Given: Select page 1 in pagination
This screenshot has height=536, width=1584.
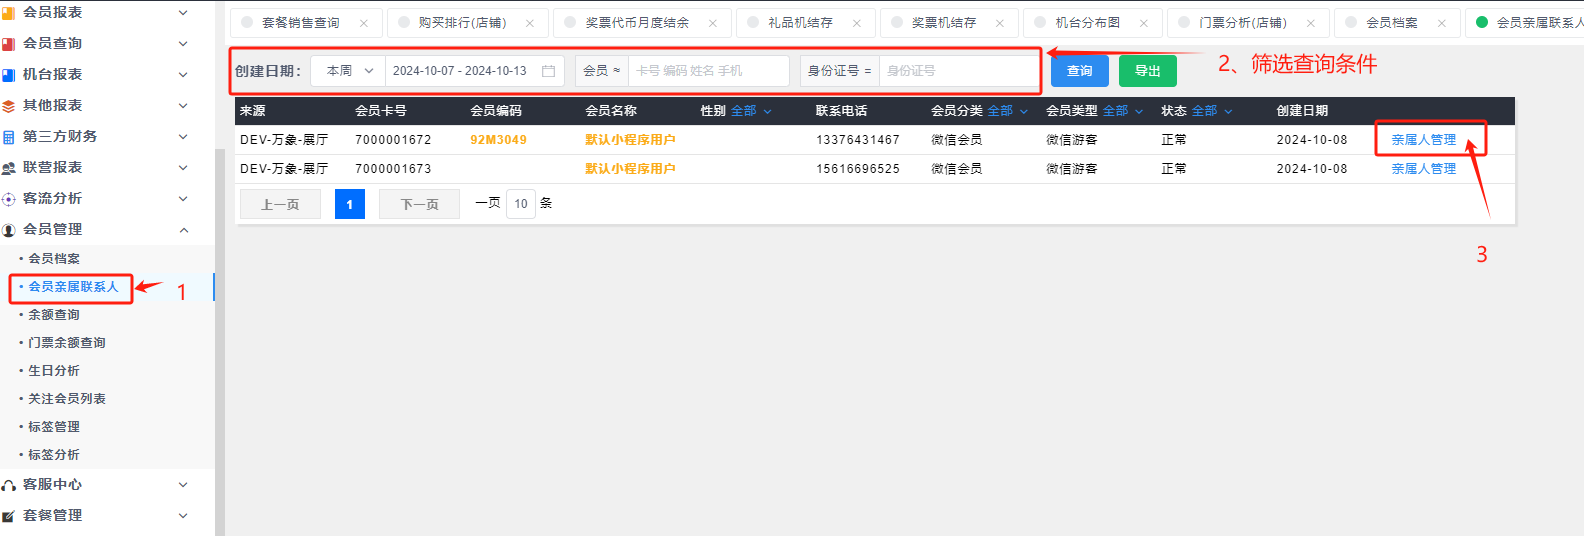Looking at the screenshot, I should [x=349, y=204].
